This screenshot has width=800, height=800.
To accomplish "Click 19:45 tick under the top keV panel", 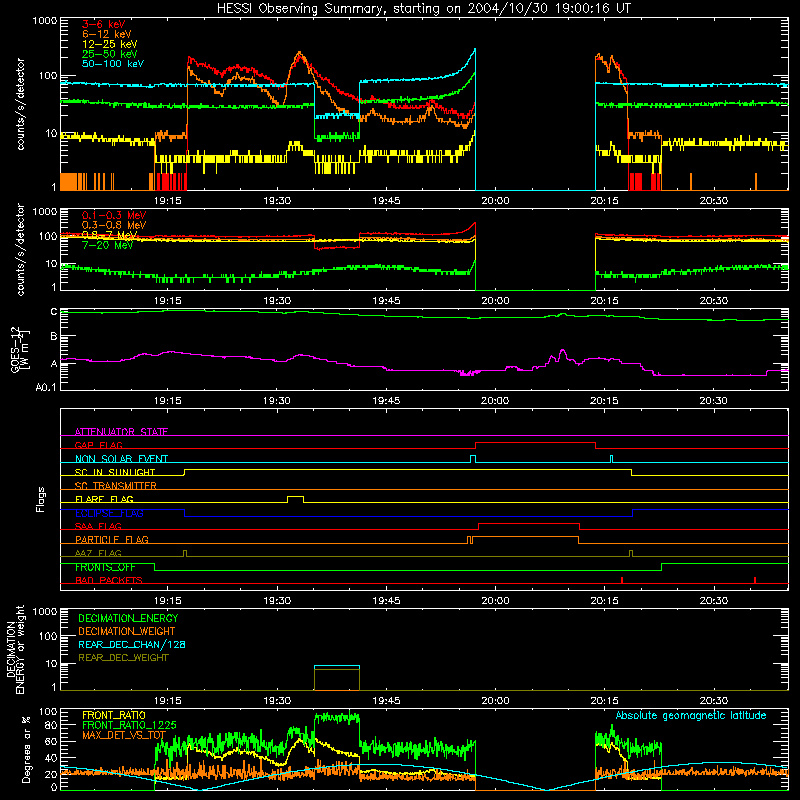I will [386, 201].
